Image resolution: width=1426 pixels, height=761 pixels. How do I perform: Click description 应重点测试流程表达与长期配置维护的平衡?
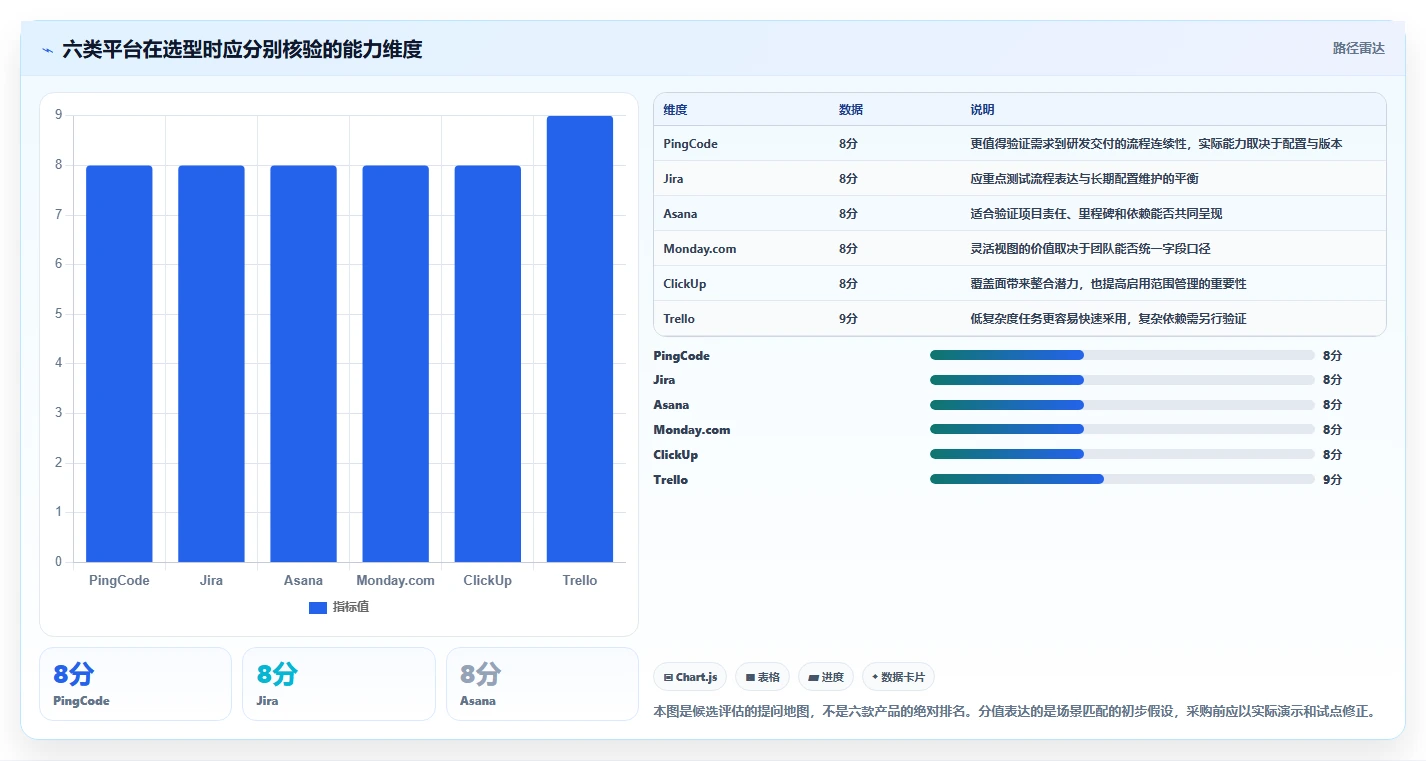coord(1084,179)
